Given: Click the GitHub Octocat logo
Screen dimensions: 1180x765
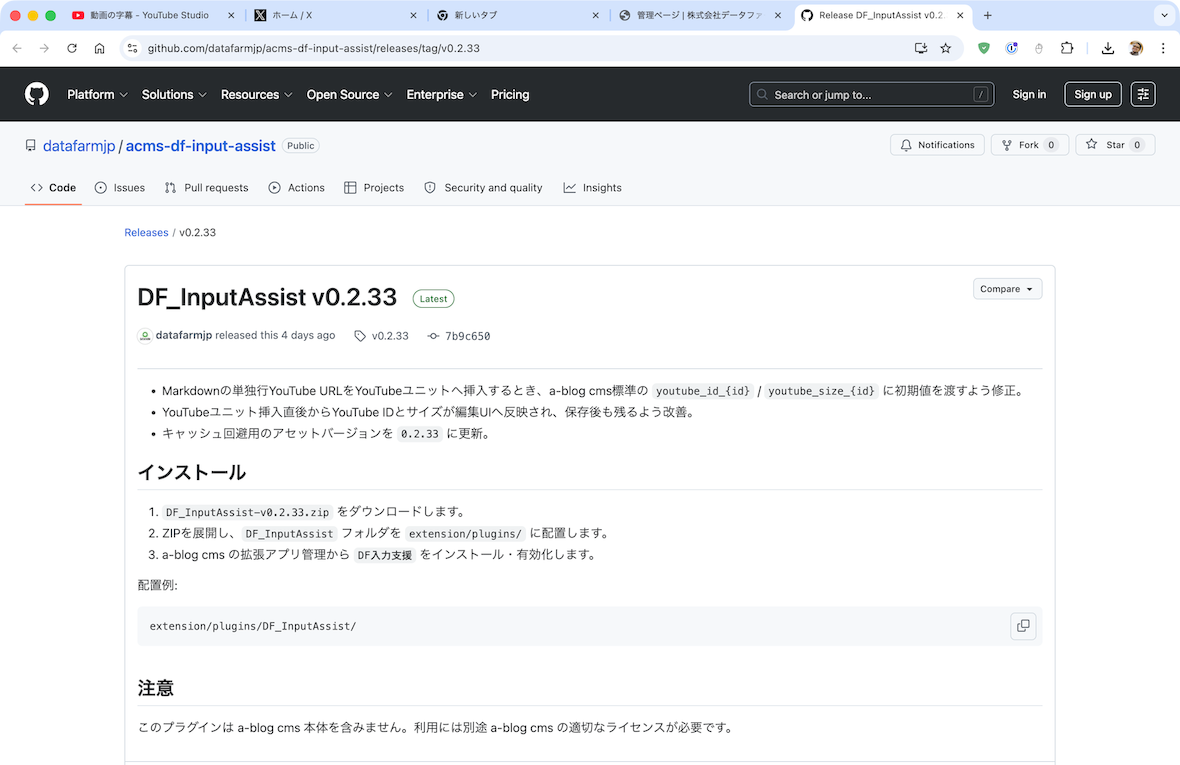Looking at the screenshot, I should click(x=37, y=94).
